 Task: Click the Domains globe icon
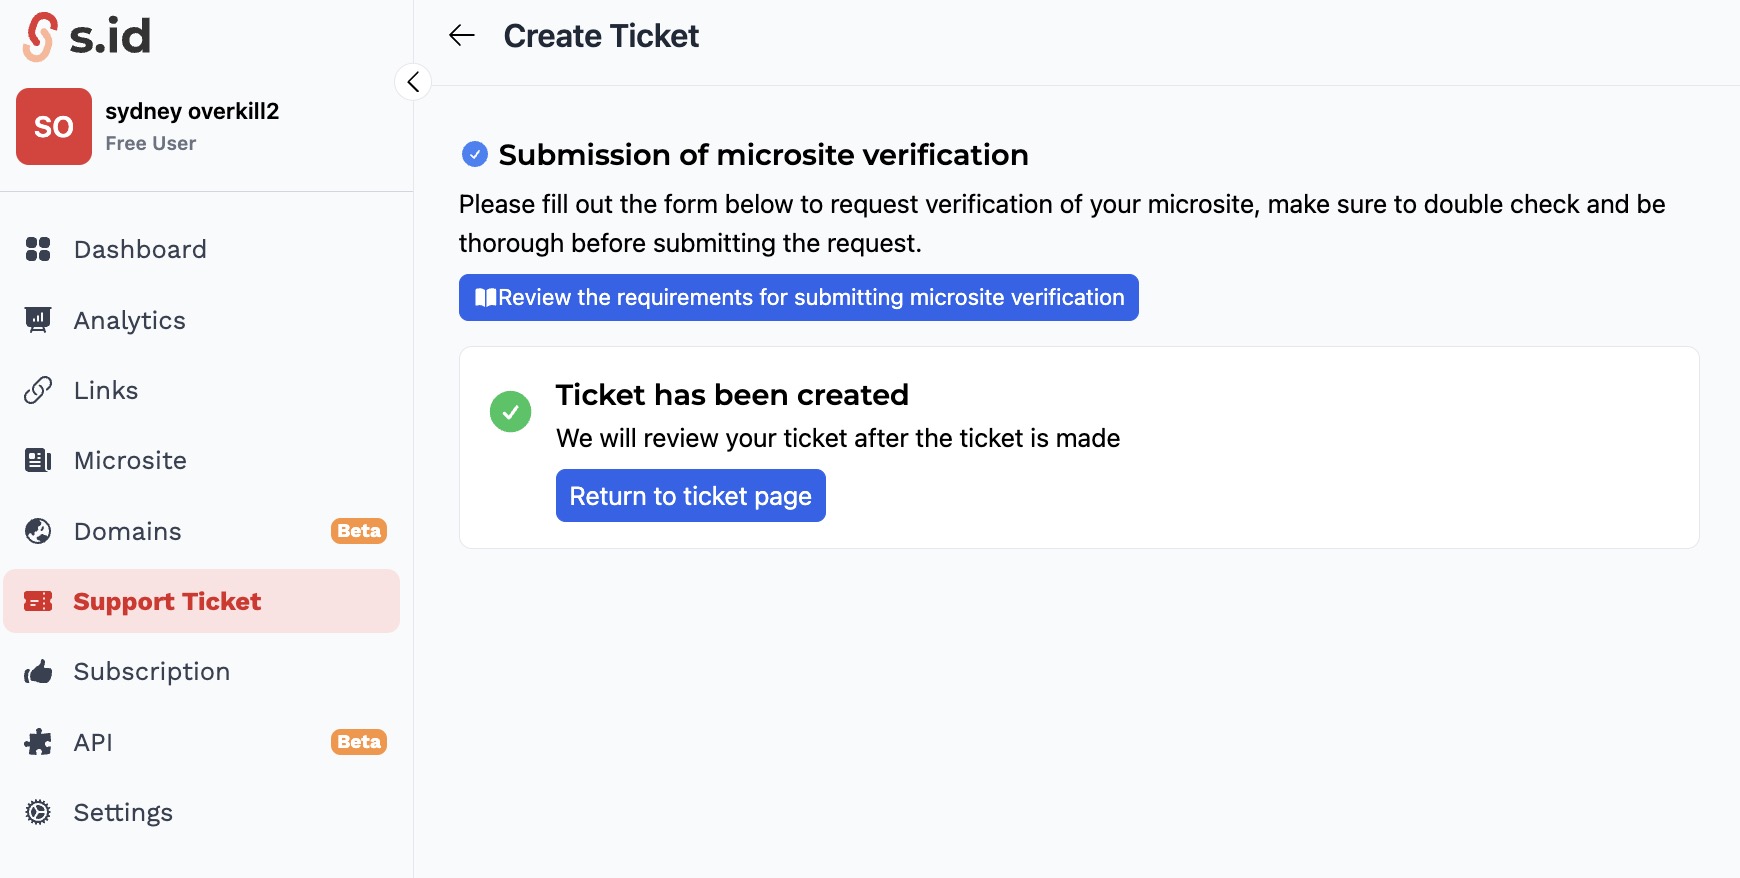click(38, 531)
